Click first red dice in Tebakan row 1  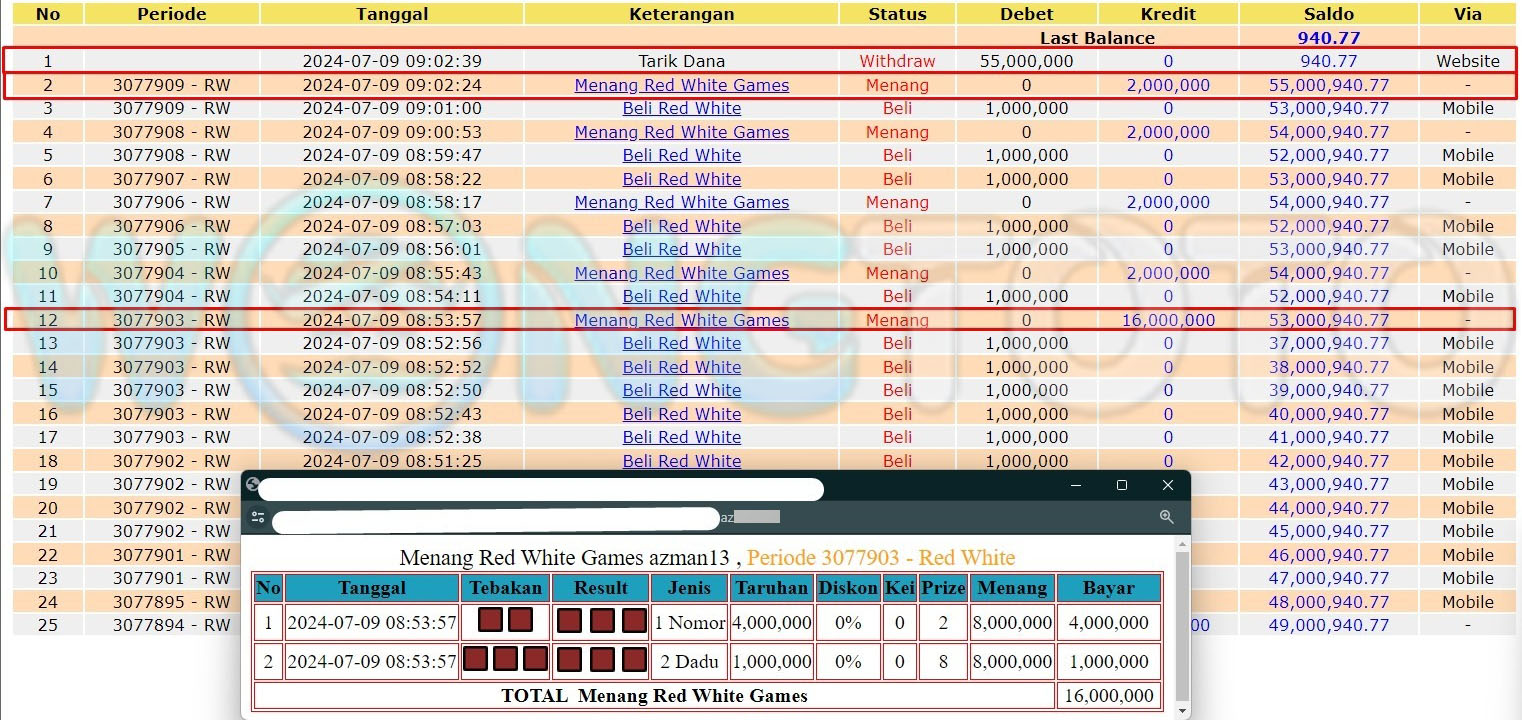click(x=490, y=620)
